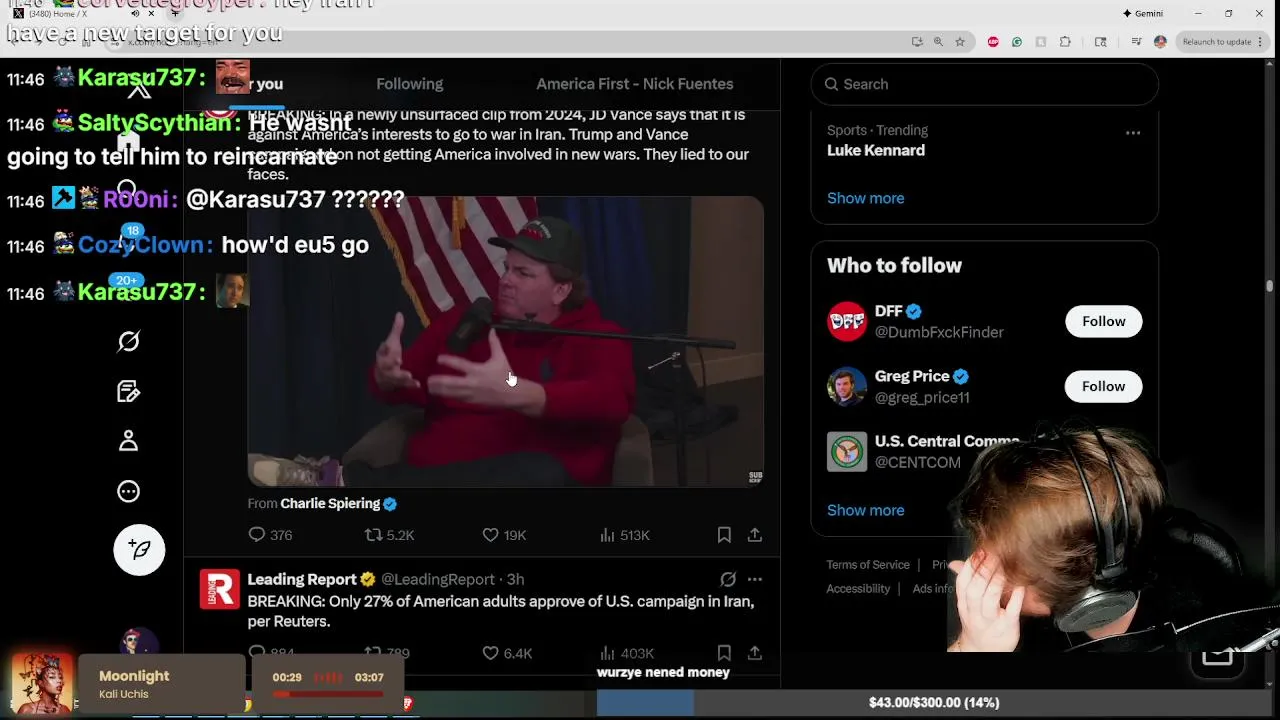Open DFF profile avatar
The width and height of the screenshot is (1280, 720).
point(847,321)
